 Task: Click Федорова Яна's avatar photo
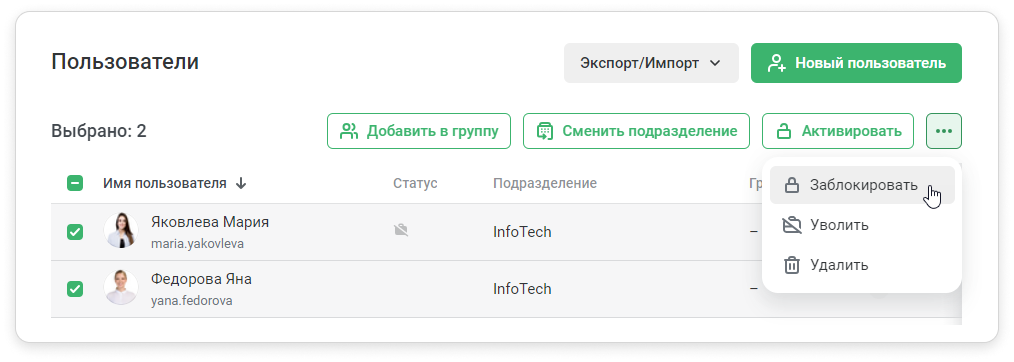[x=121, y=288]
